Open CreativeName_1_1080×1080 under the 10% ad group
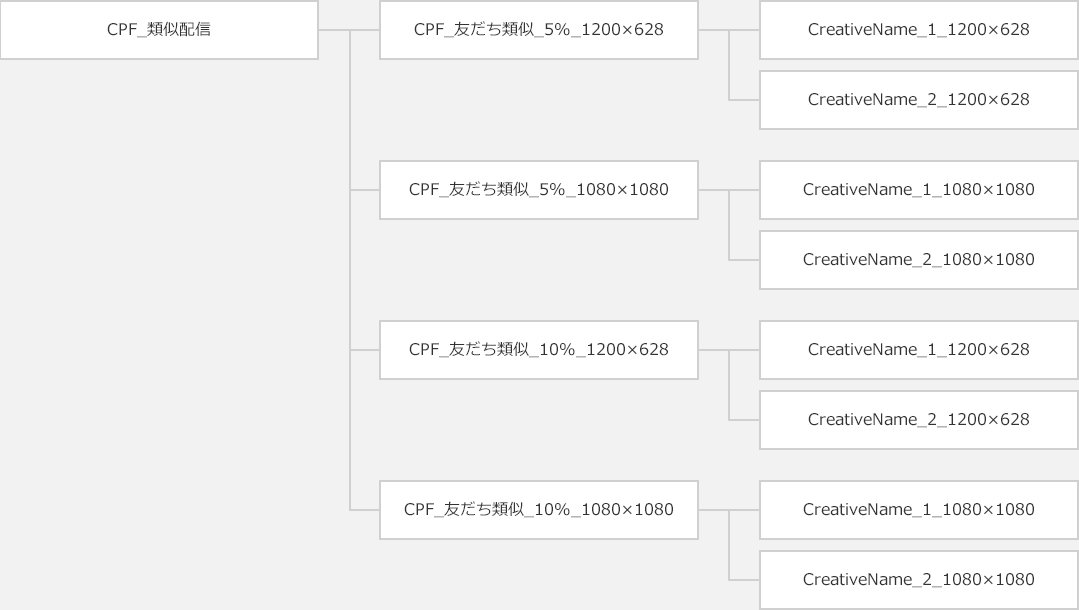The height and width of the screenshot is (610, 1079). tap(919, 510)
